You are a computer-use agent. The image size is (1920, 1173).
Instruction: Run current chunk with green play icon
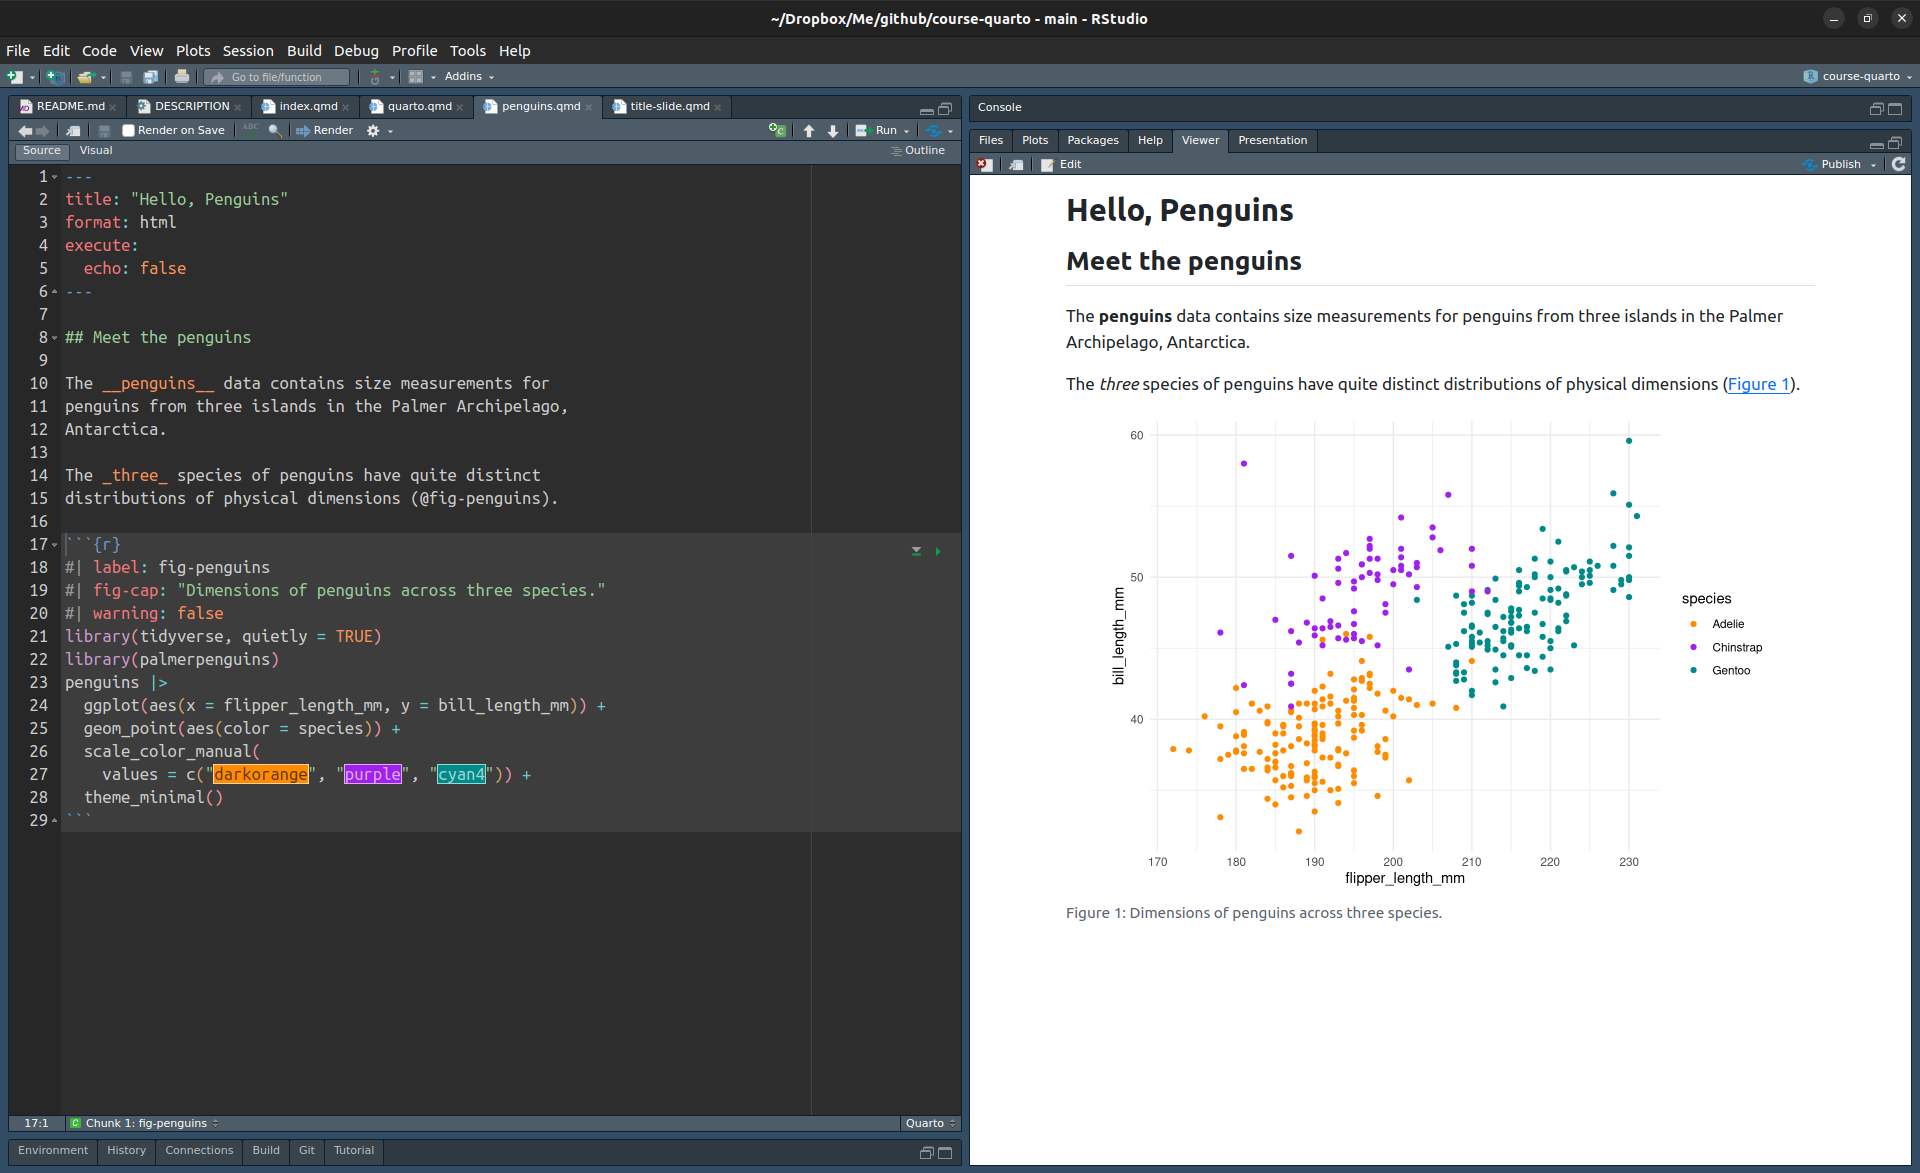(x=938, y=551)
